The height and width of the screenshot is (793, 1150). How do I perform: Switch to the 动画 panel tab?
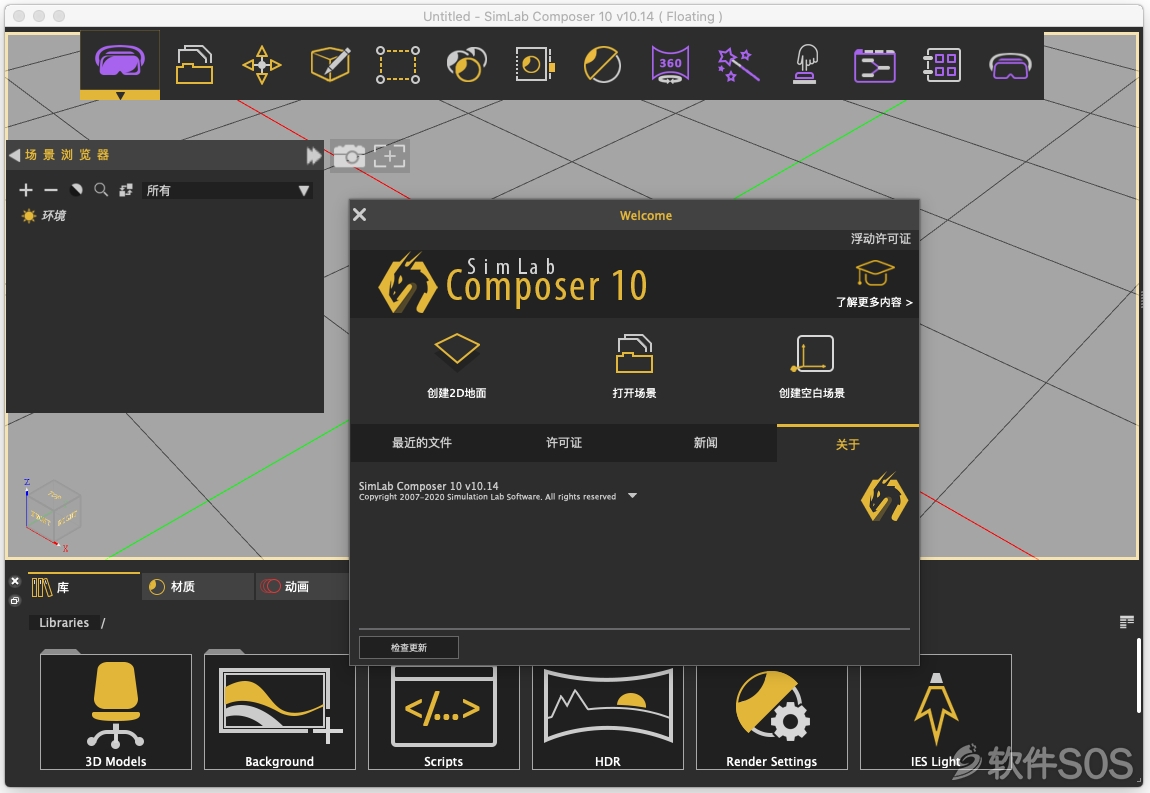[303, 587]
